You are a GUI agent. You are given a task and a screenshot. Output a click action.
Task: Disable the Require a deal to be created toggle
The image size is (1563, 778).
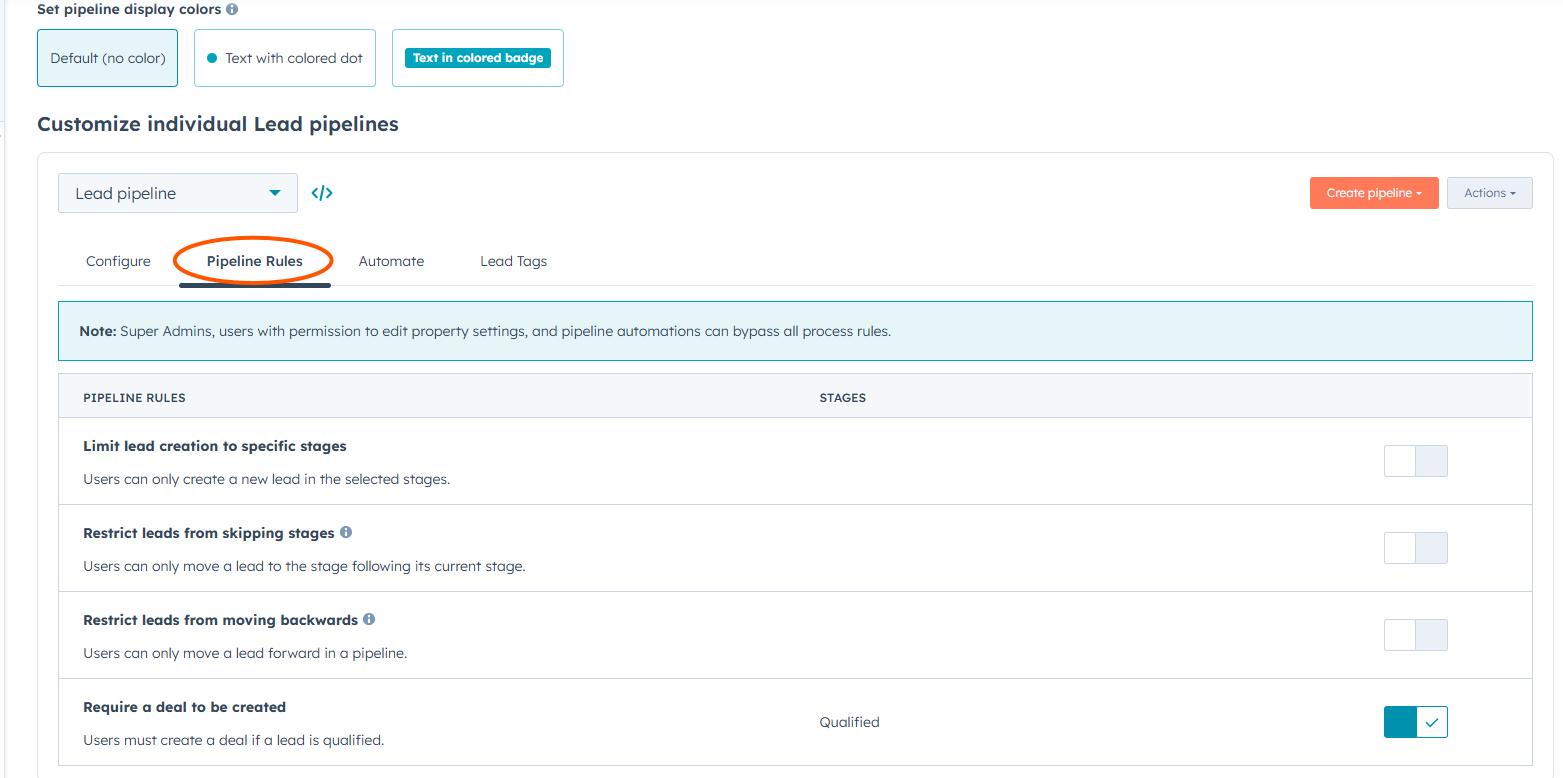1415,722
